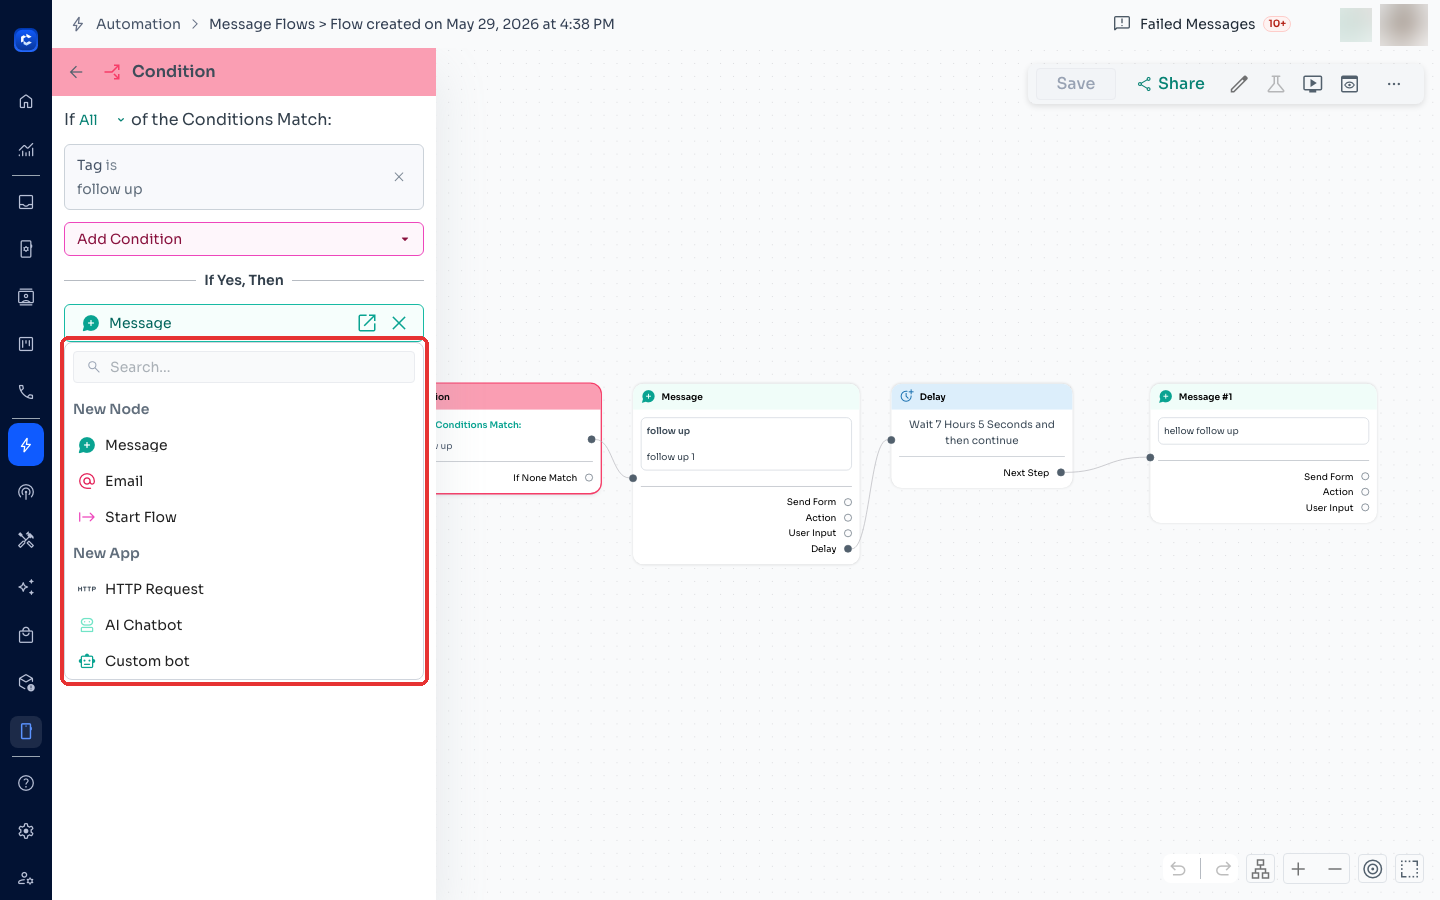Click the Delay port on Message node
1440x900 pixels.
click(848, 549)
